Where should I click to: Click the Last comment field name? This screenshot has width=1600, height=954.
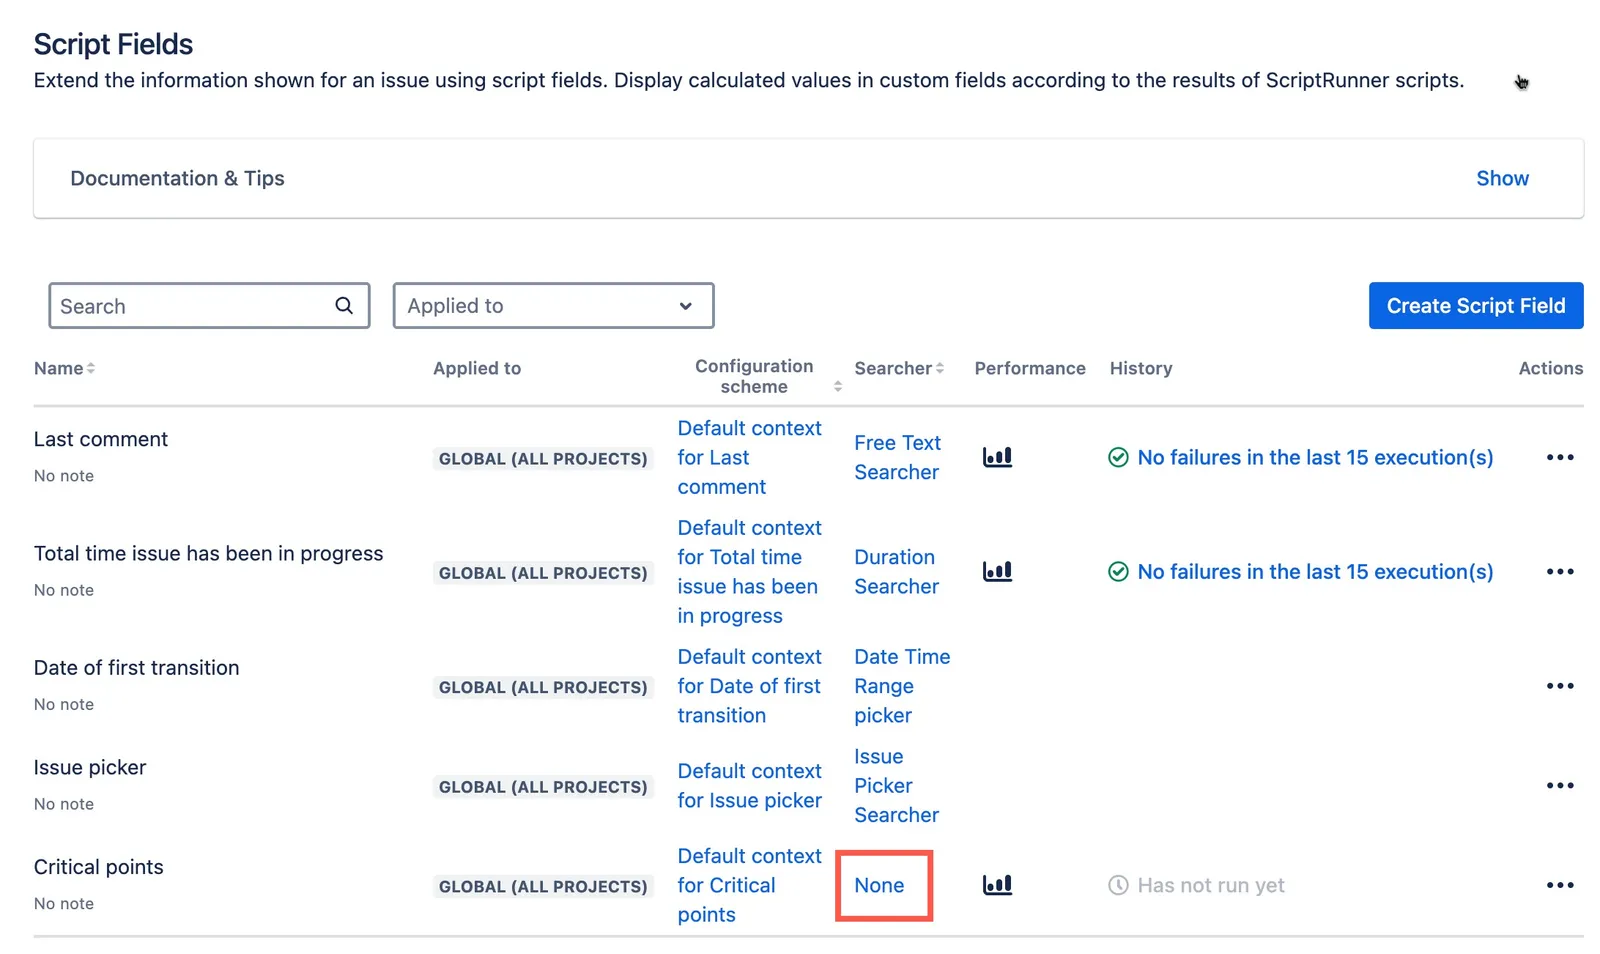click(x=101, y=439)
